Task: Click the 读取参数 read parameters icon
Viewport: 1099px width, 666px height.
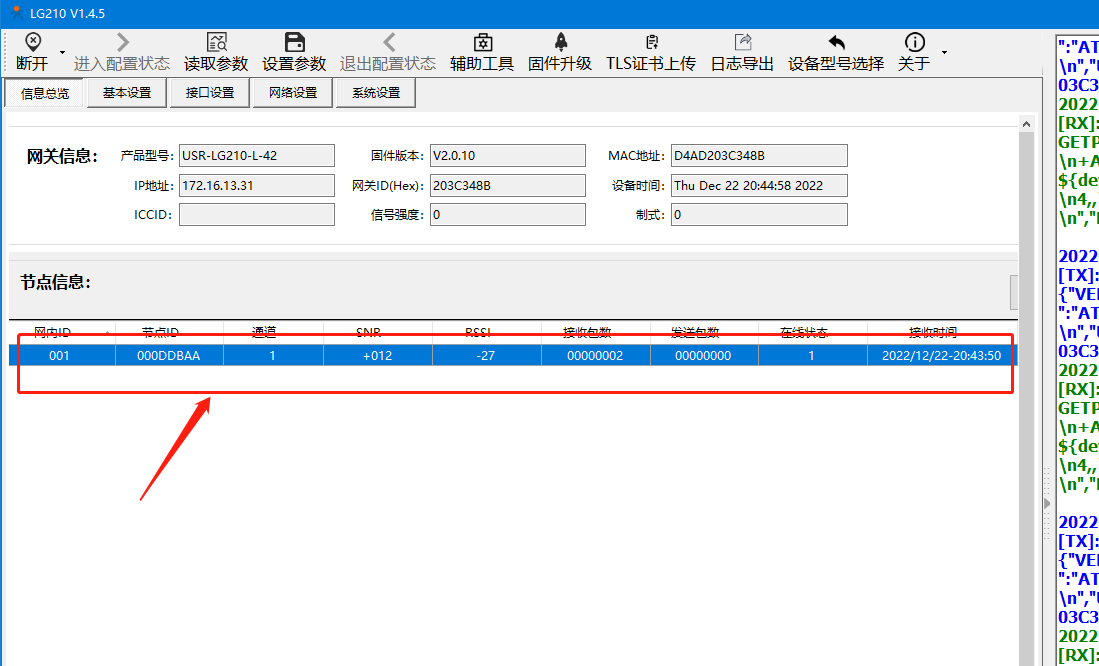Action: [x=216, y=42]
